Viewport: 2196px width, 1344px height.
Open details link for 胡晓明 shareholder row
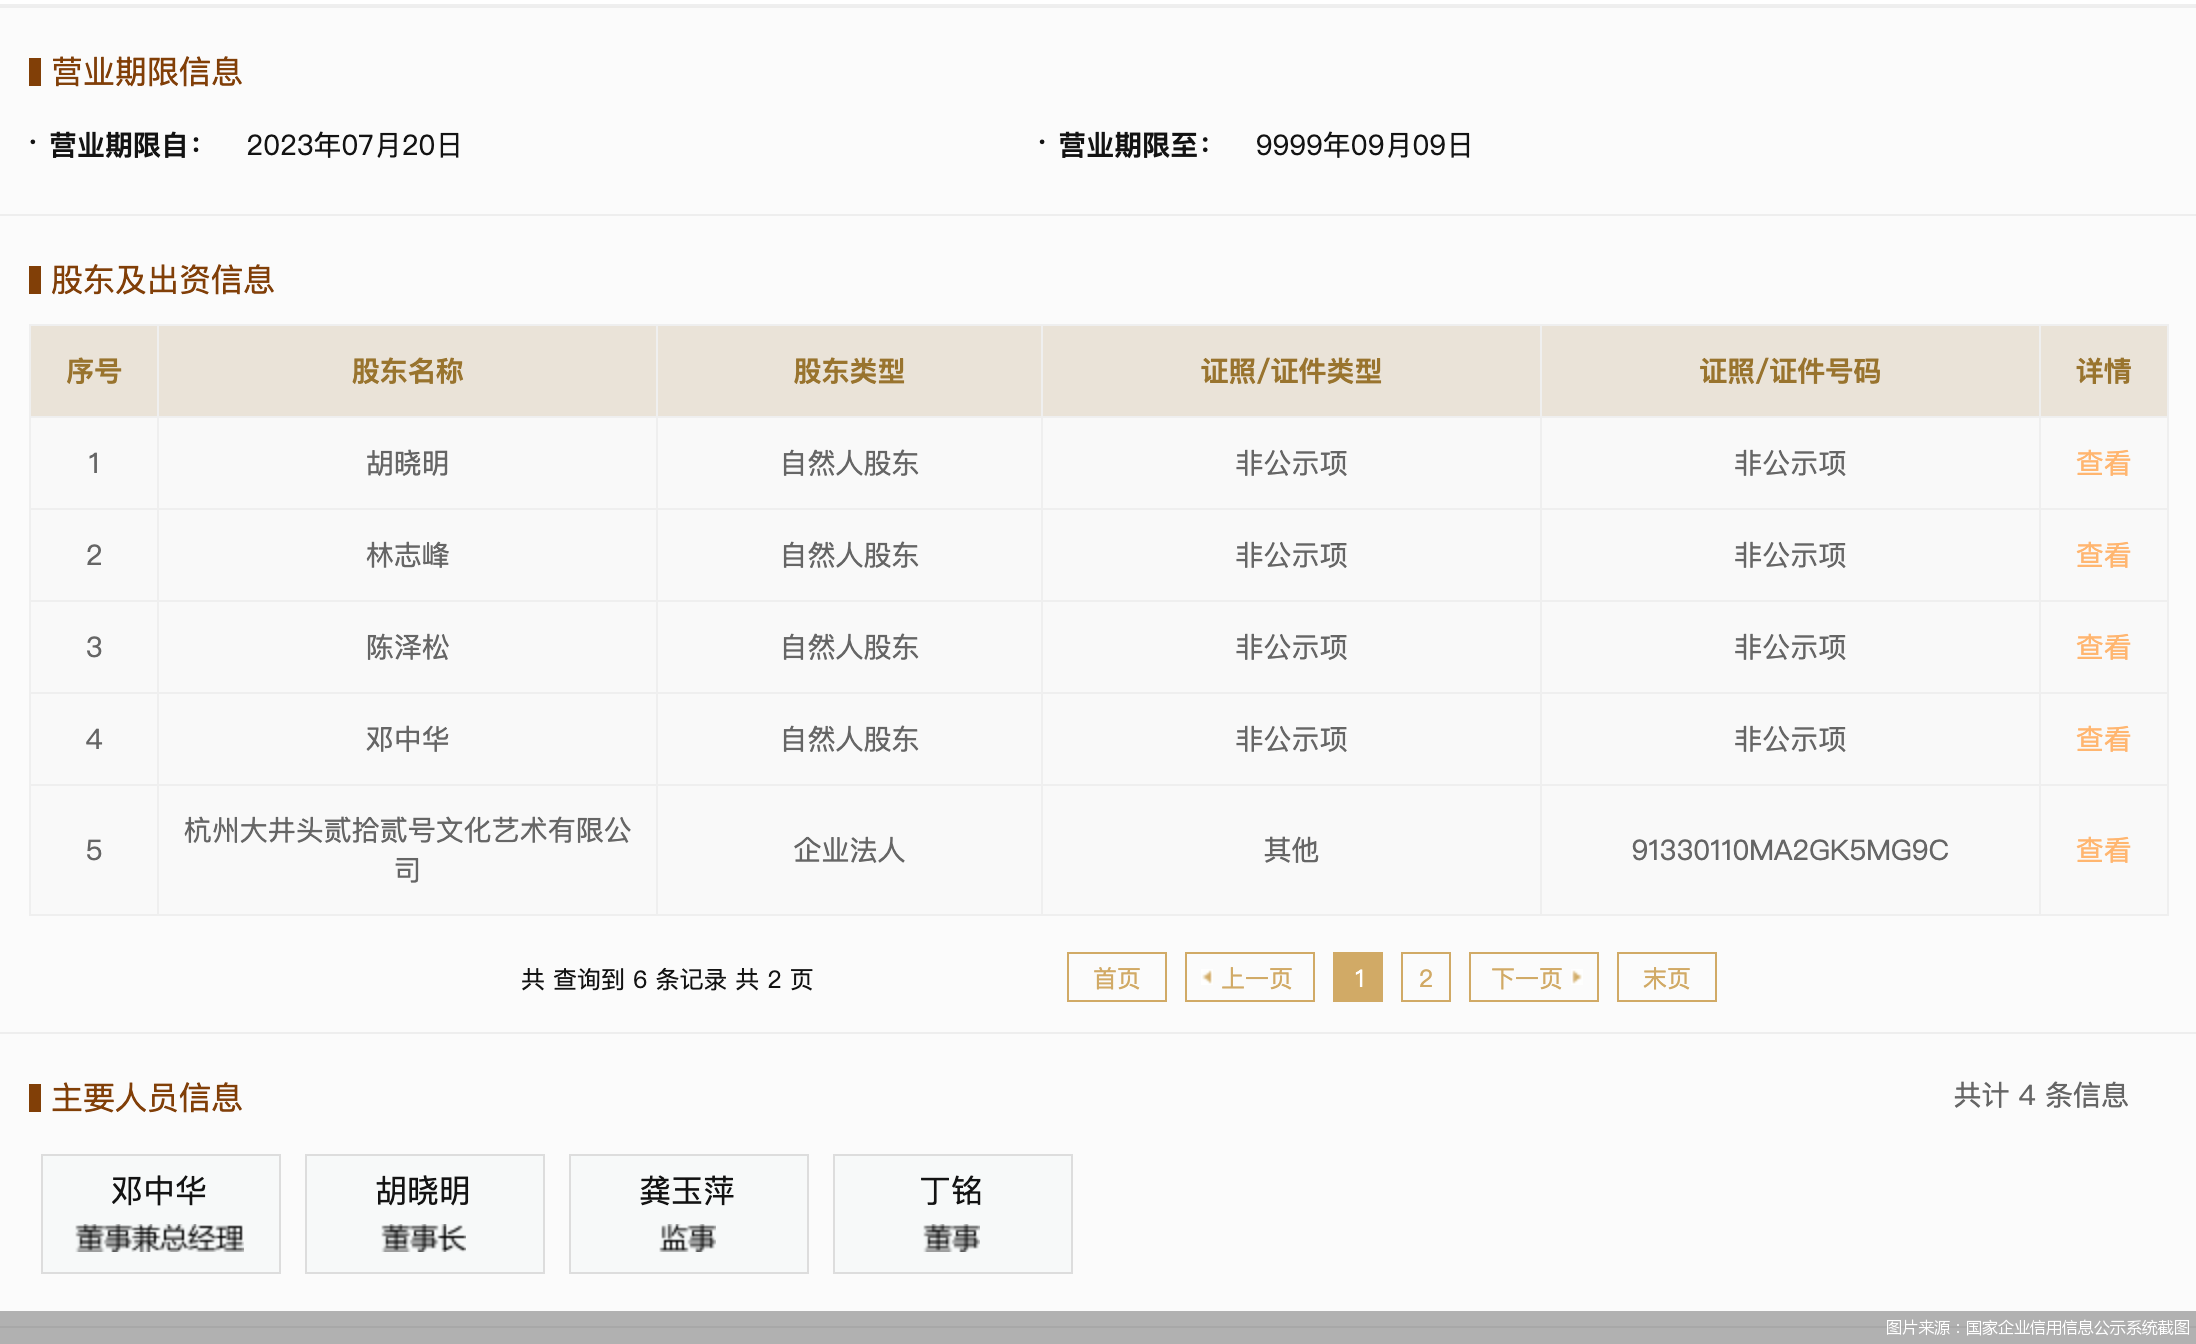pos(2103,463)
